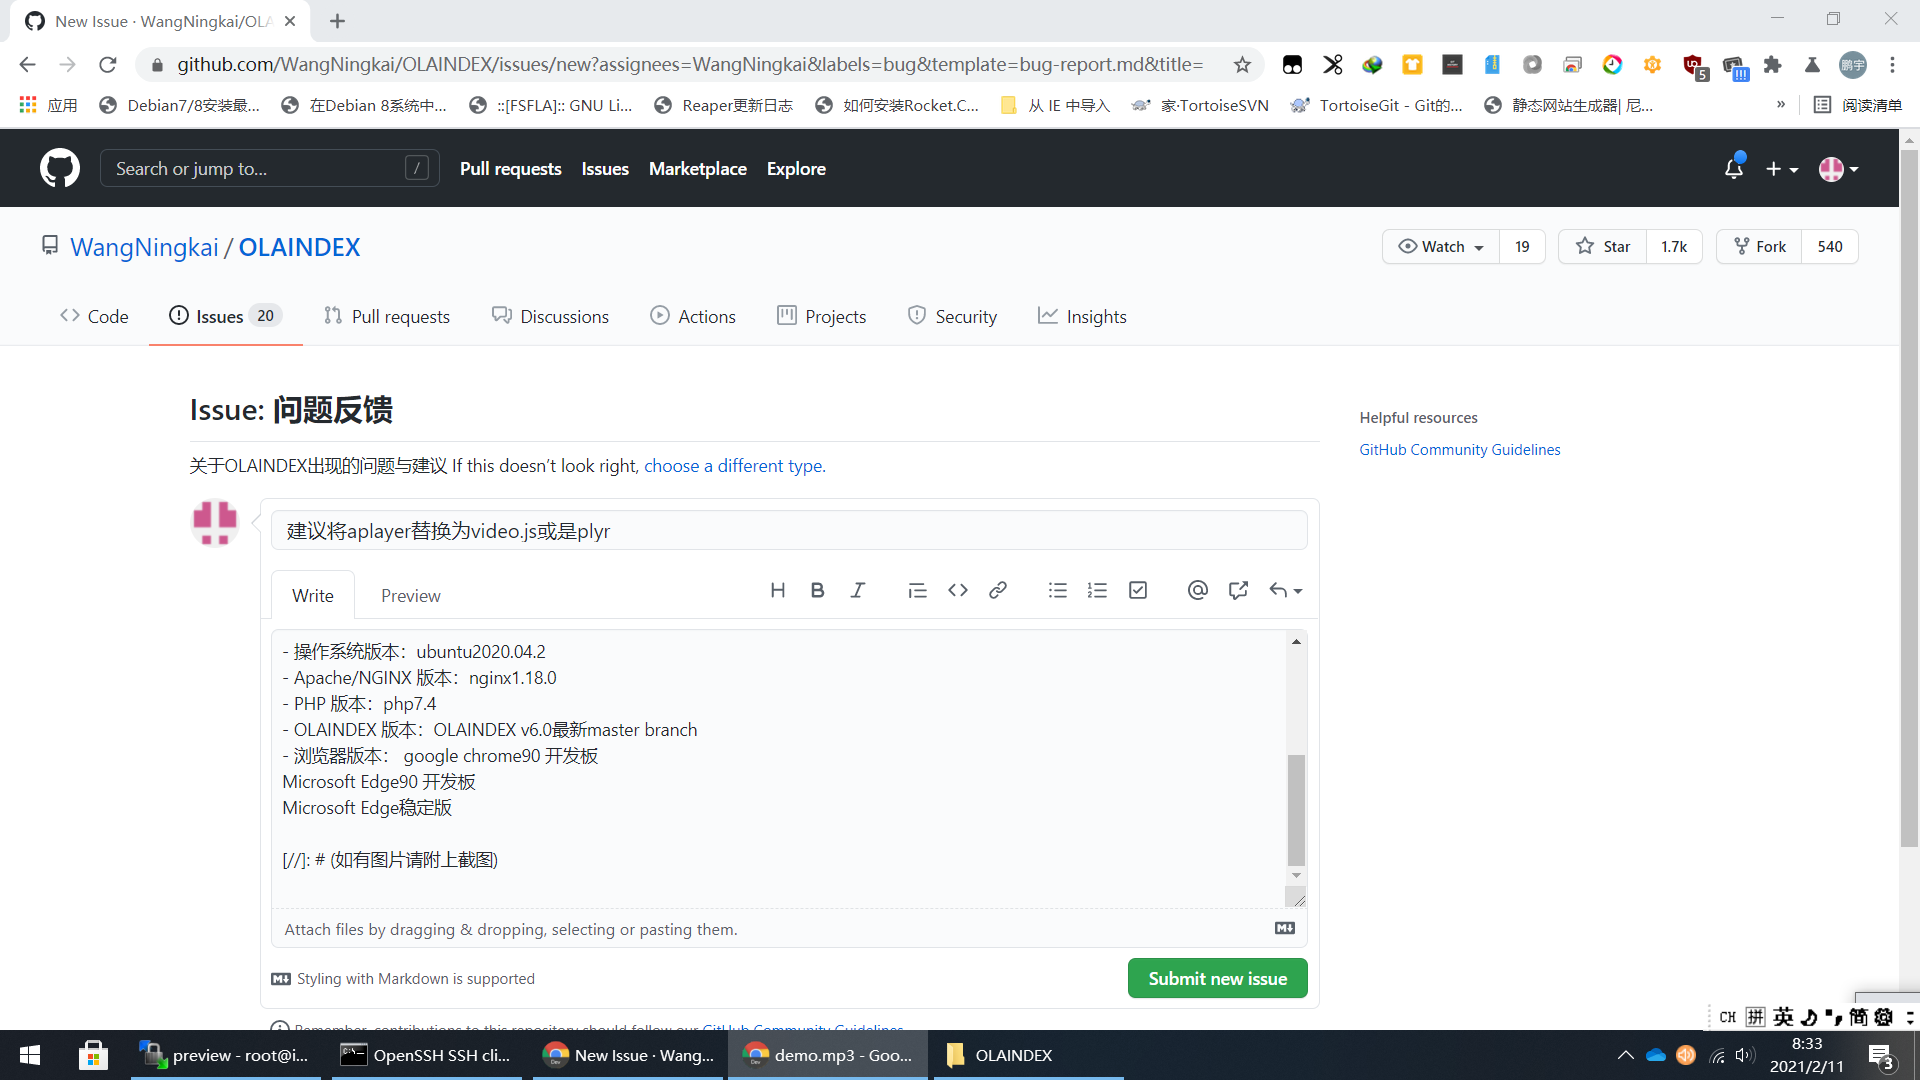
Task: Open the Actions tab of the repository
Action: click(x=693, y=316)
